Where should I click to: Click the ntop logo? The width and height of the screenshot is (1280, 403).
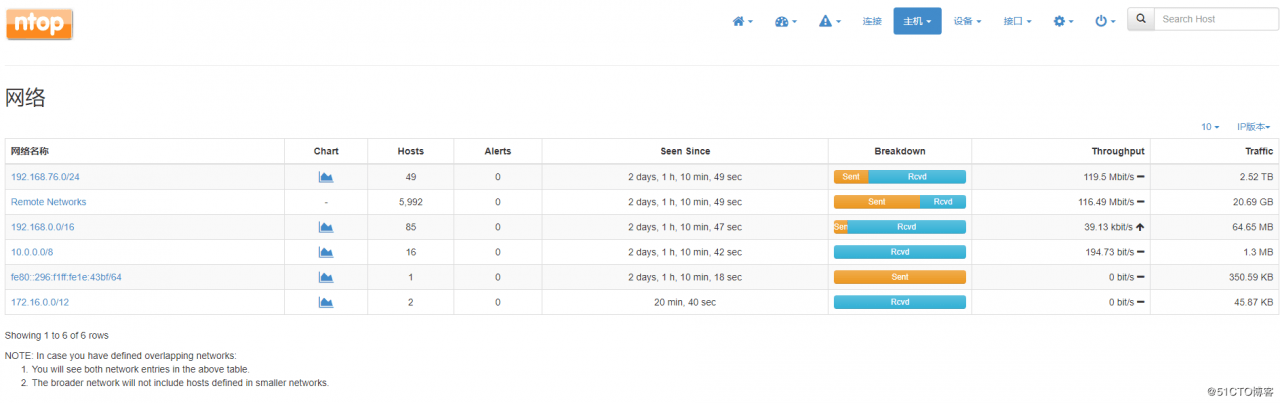click(39, 24)
